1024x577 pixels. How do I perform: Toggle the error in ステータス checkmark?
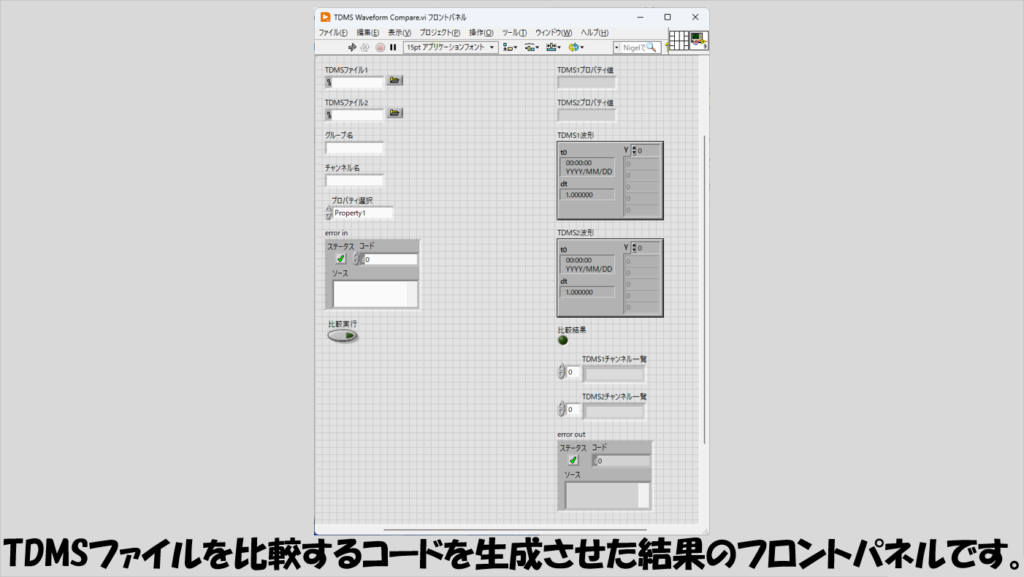[340, 259]
